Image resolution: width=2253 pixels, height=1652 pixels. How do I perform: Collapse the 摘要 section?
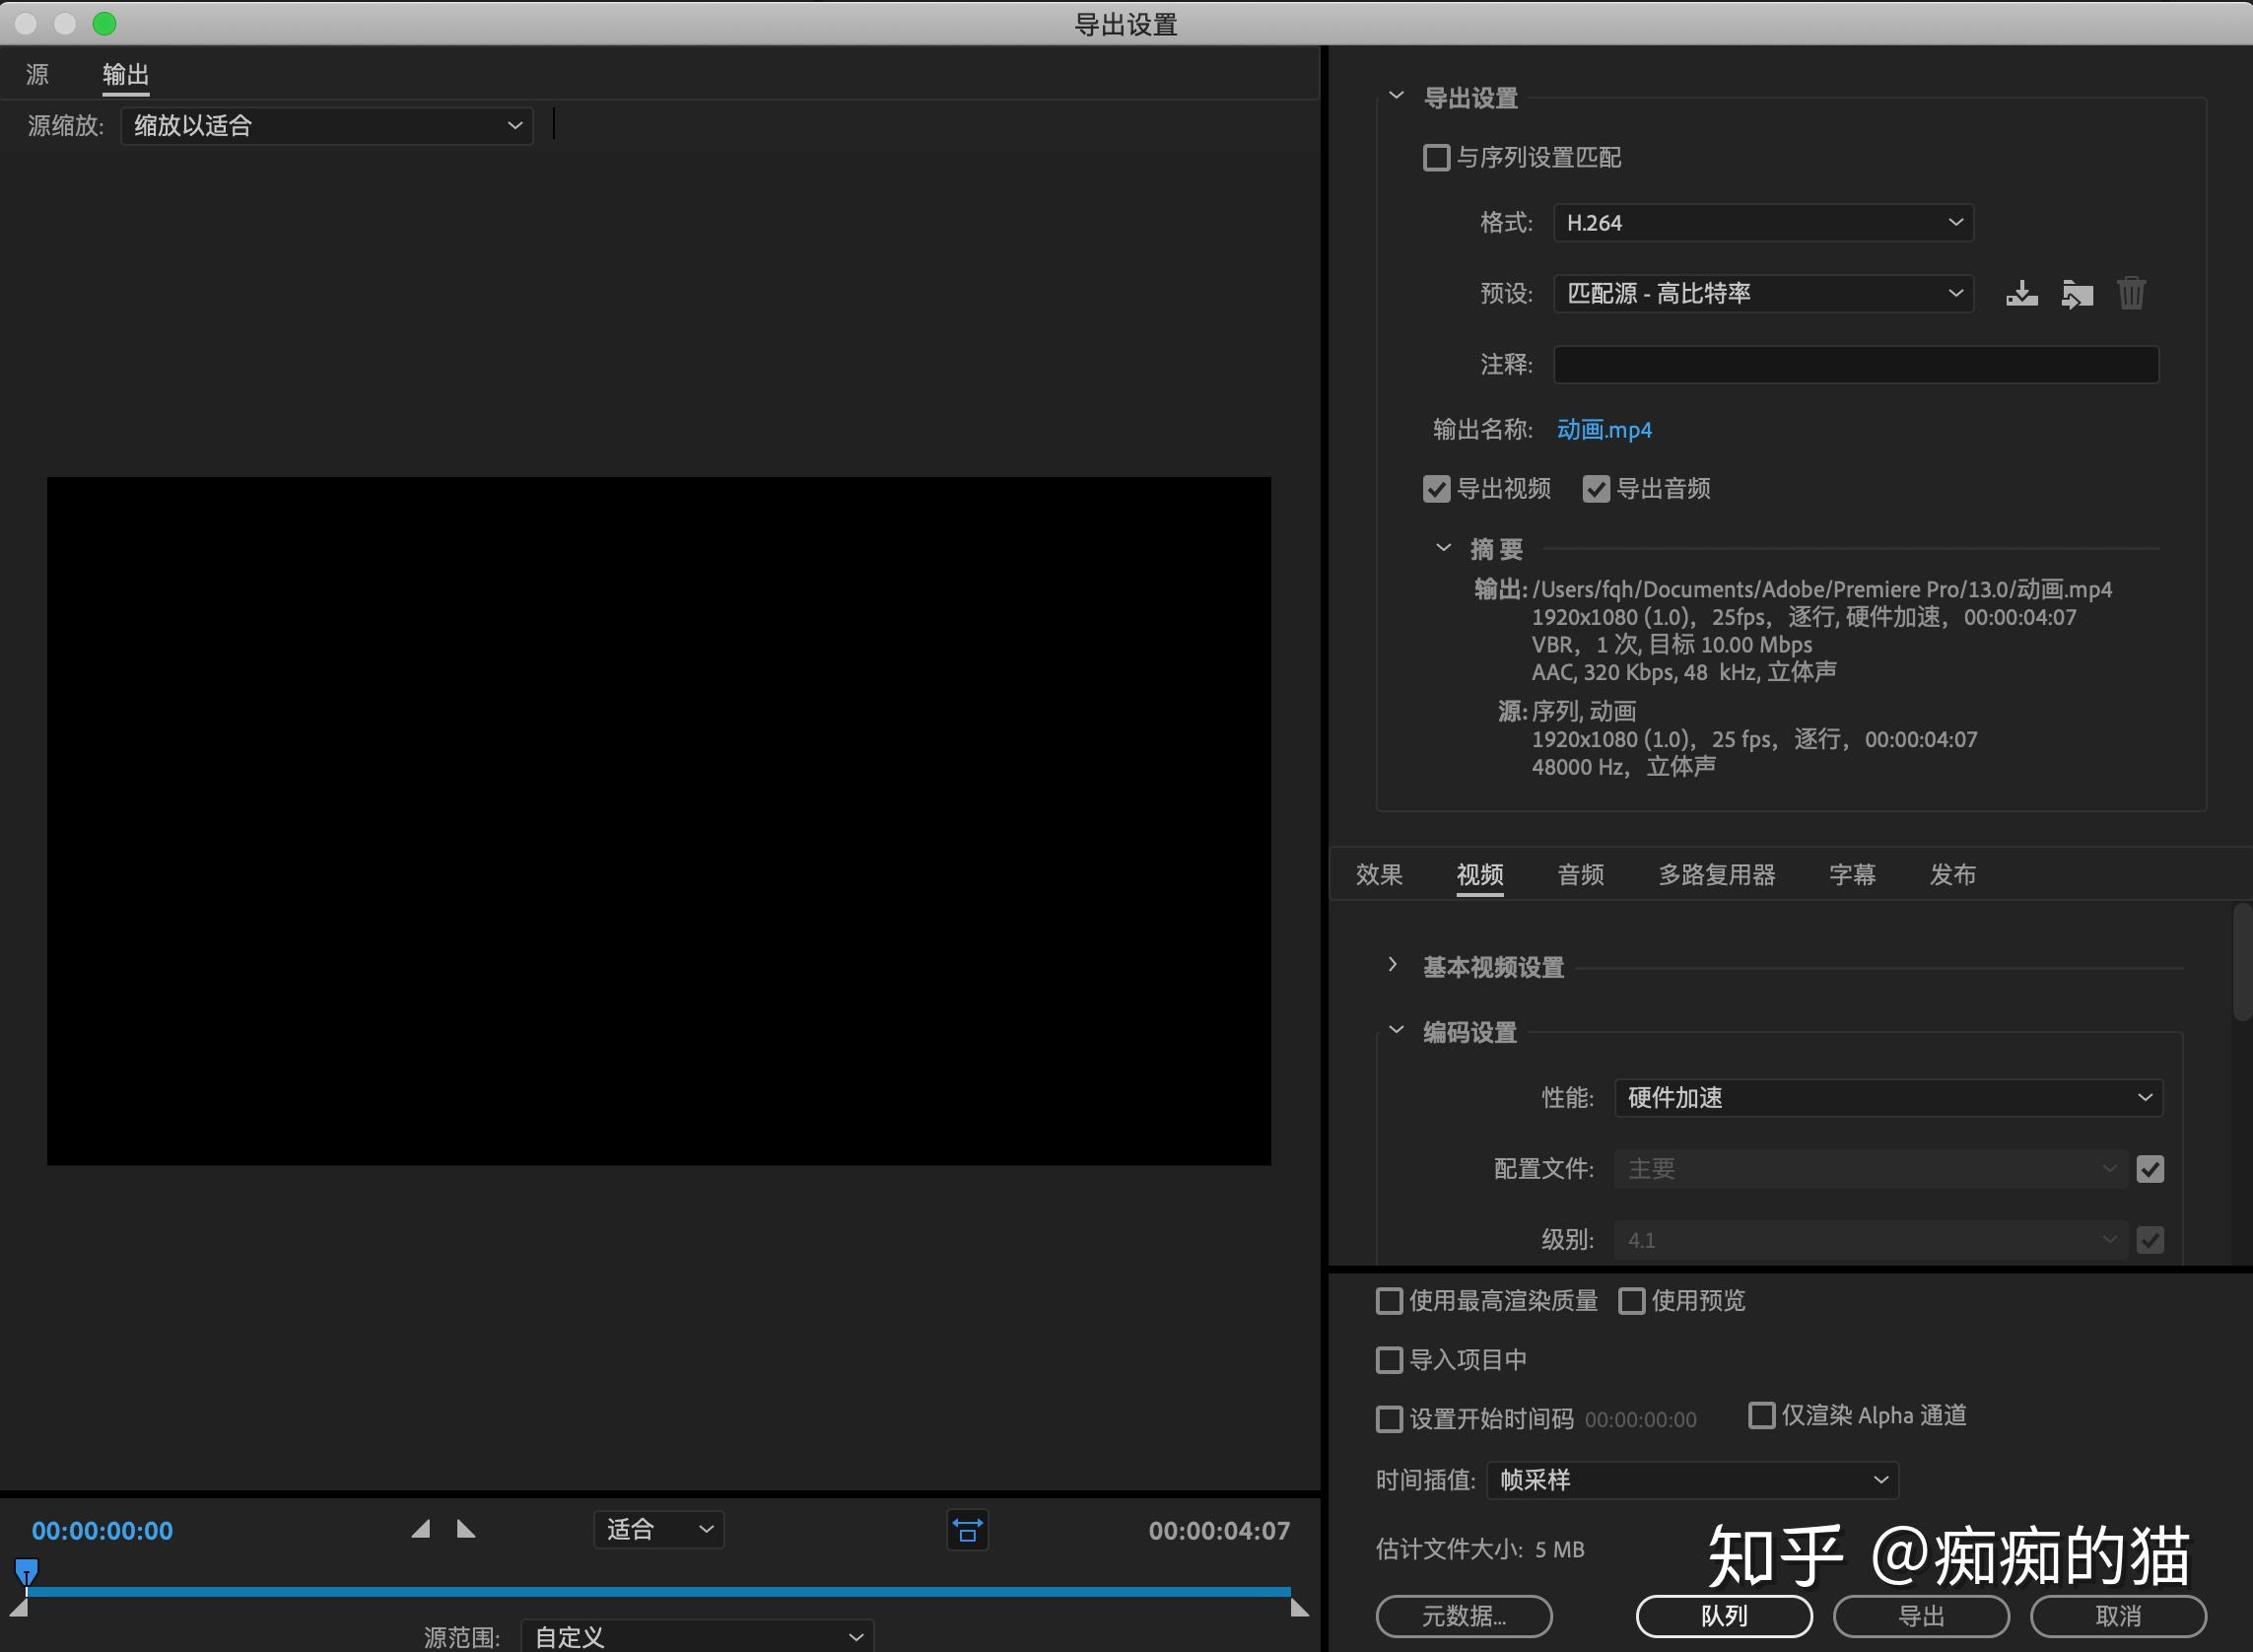1443,548
